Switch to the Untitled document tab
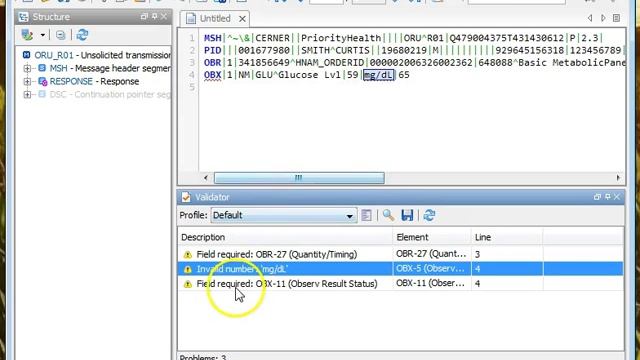 click(215, 19)
